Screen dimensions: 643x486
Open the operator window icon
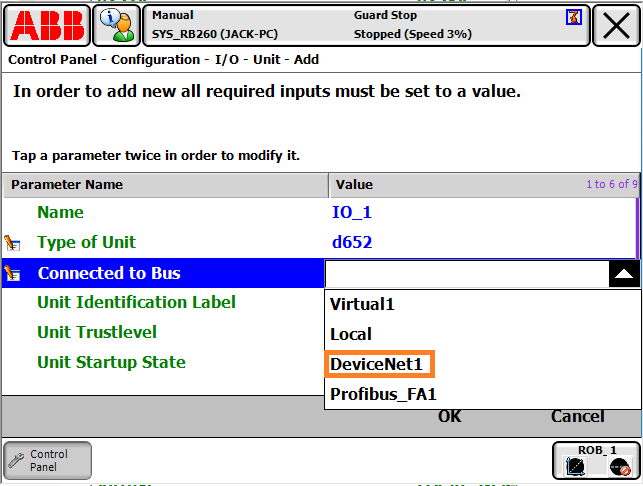pos(116,25)
